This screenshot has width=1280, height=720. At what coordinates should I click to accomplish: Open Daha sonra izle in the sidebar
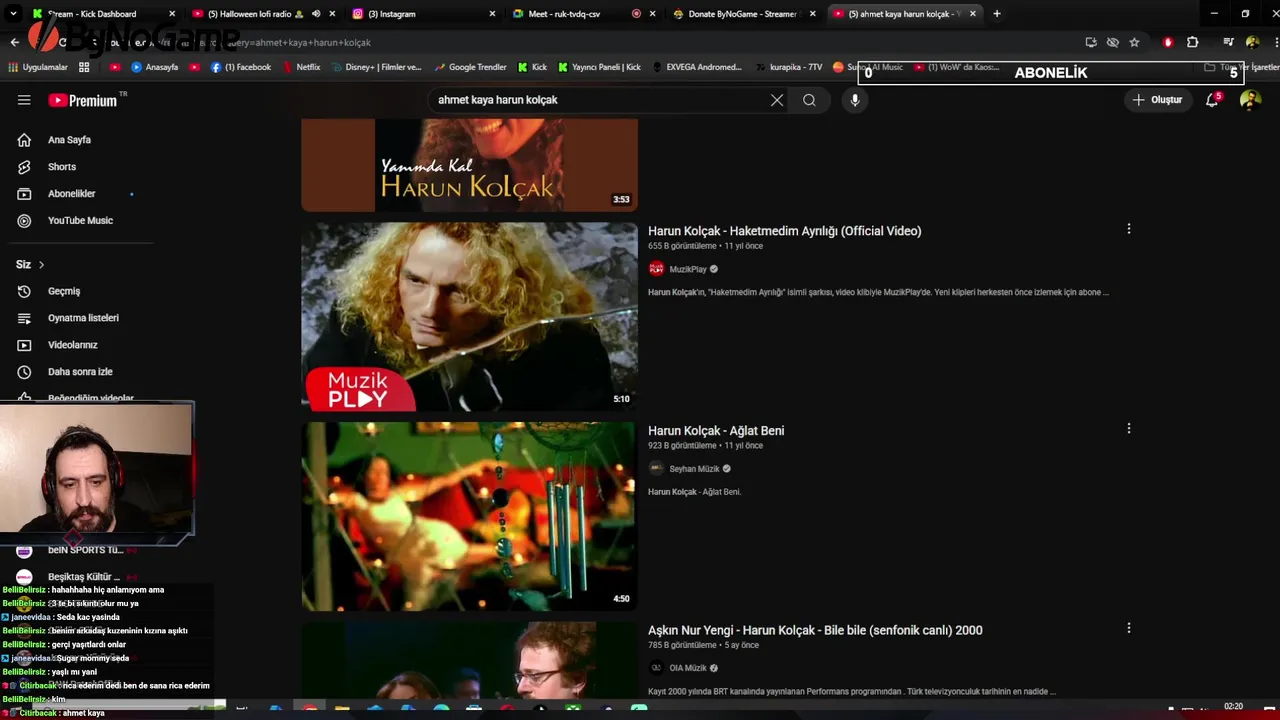coord(80,372)
